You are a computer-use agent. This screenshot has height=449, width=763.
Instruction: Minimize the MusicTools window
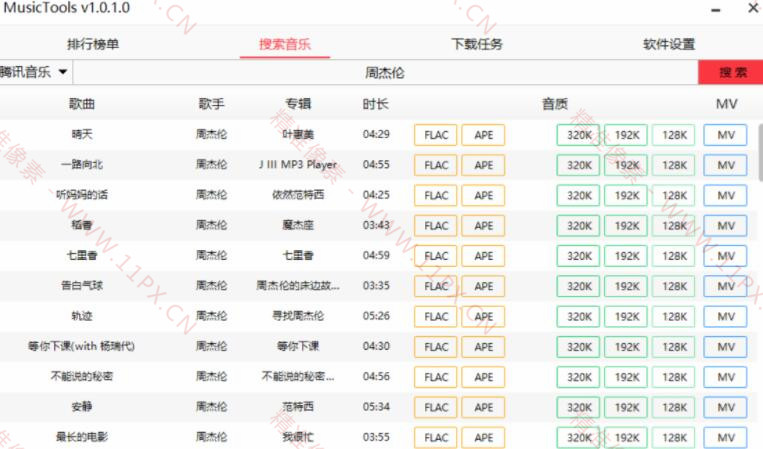[715, 9]
